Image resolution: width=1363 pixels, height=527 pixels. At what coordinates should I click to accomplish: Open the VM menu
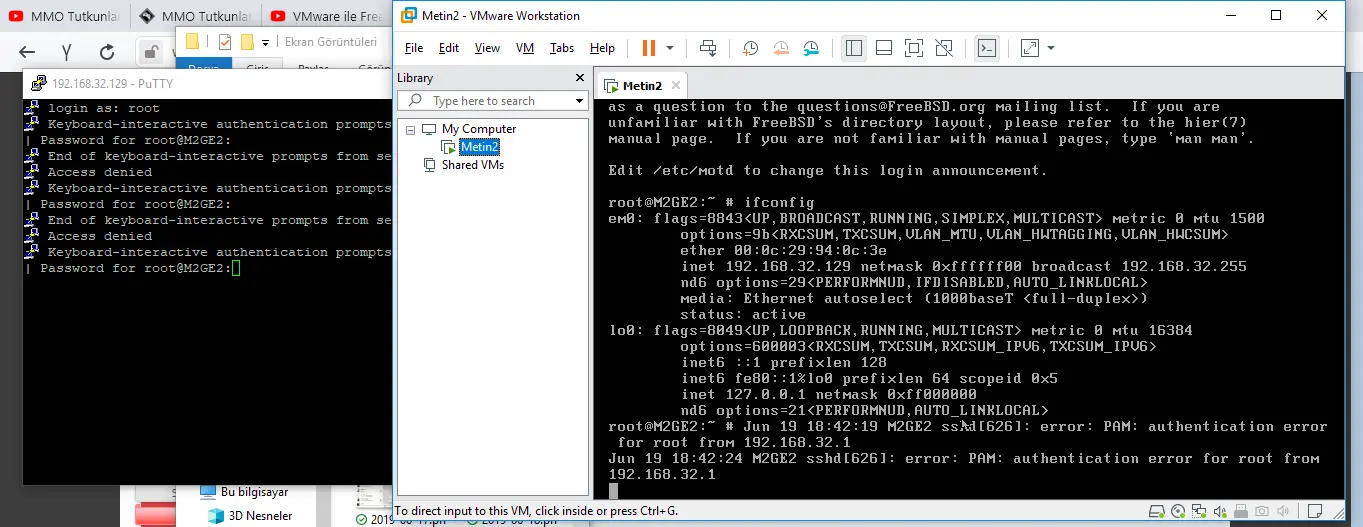525,48
